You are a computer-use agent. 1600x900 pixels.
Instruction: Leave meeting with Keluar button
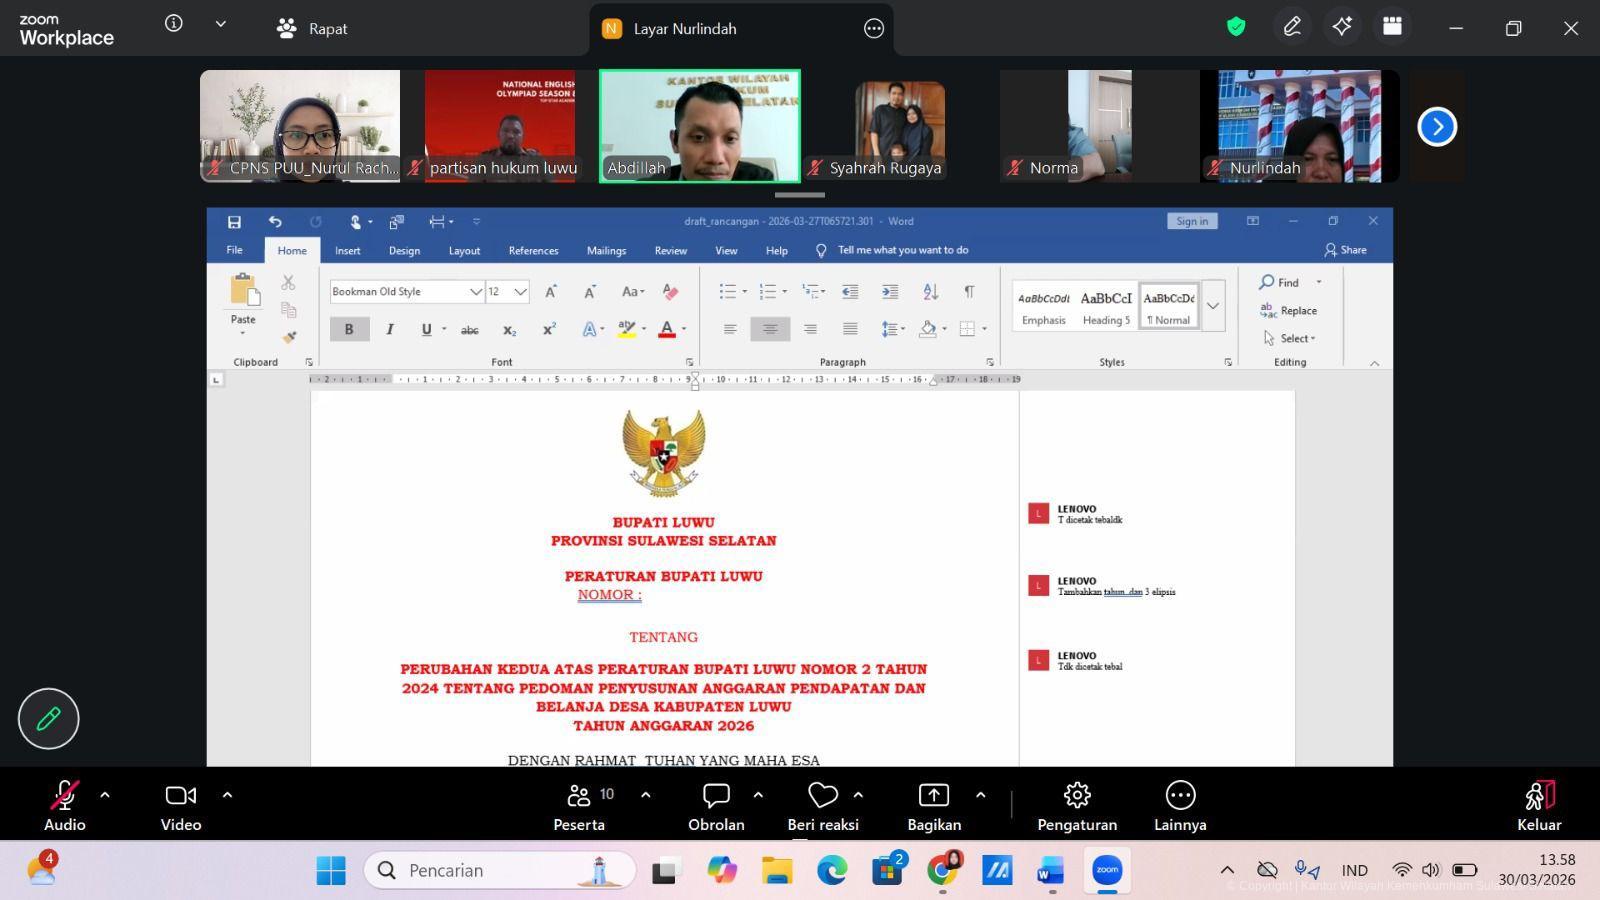pyautogui.click(x=1538, y=806)
